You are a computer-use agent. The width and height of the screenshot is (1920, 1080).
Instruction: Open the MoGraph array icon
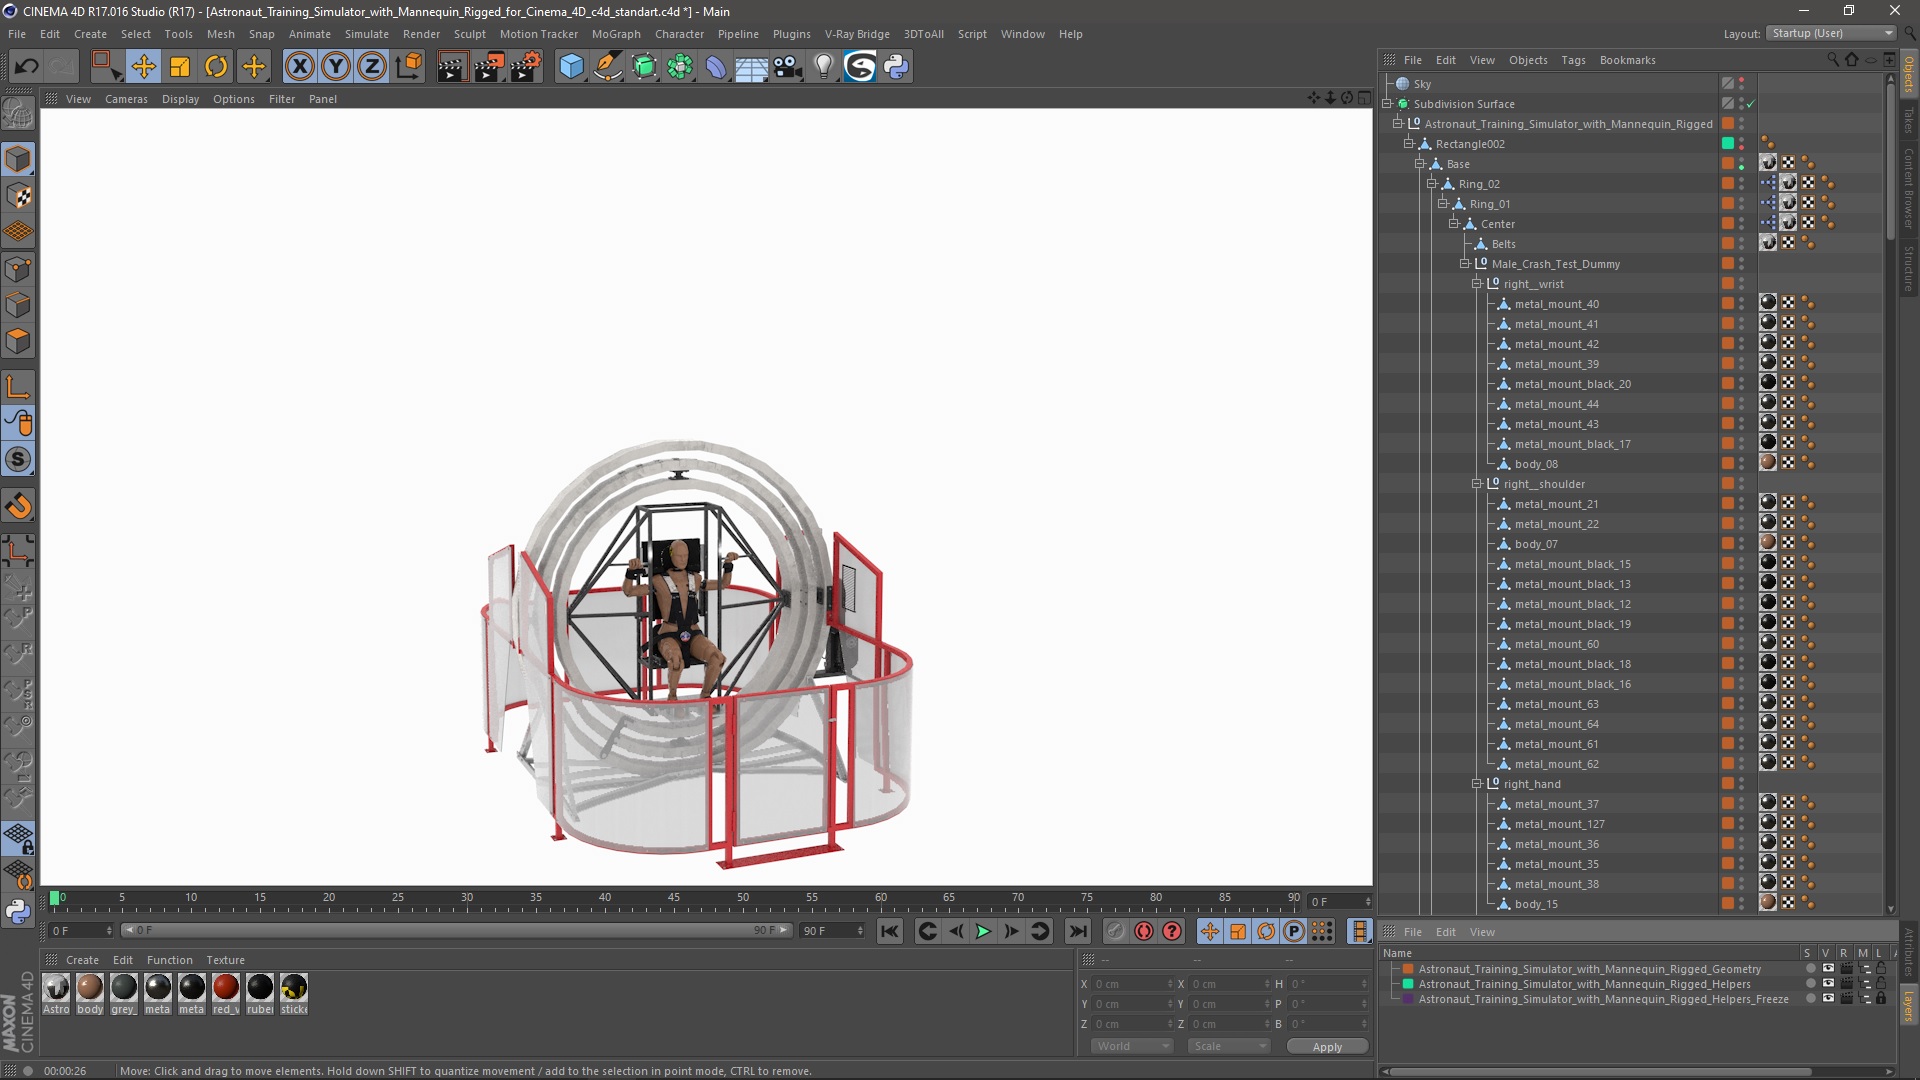680,67
